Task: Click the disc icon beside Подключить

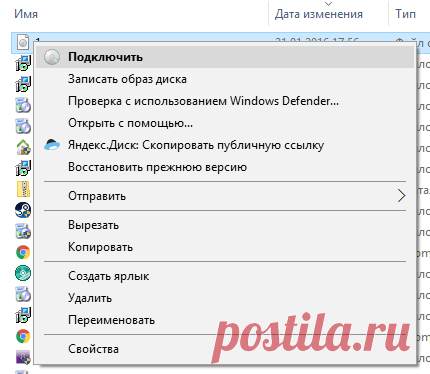Action: pyautogui.click(x=52, y=57)
